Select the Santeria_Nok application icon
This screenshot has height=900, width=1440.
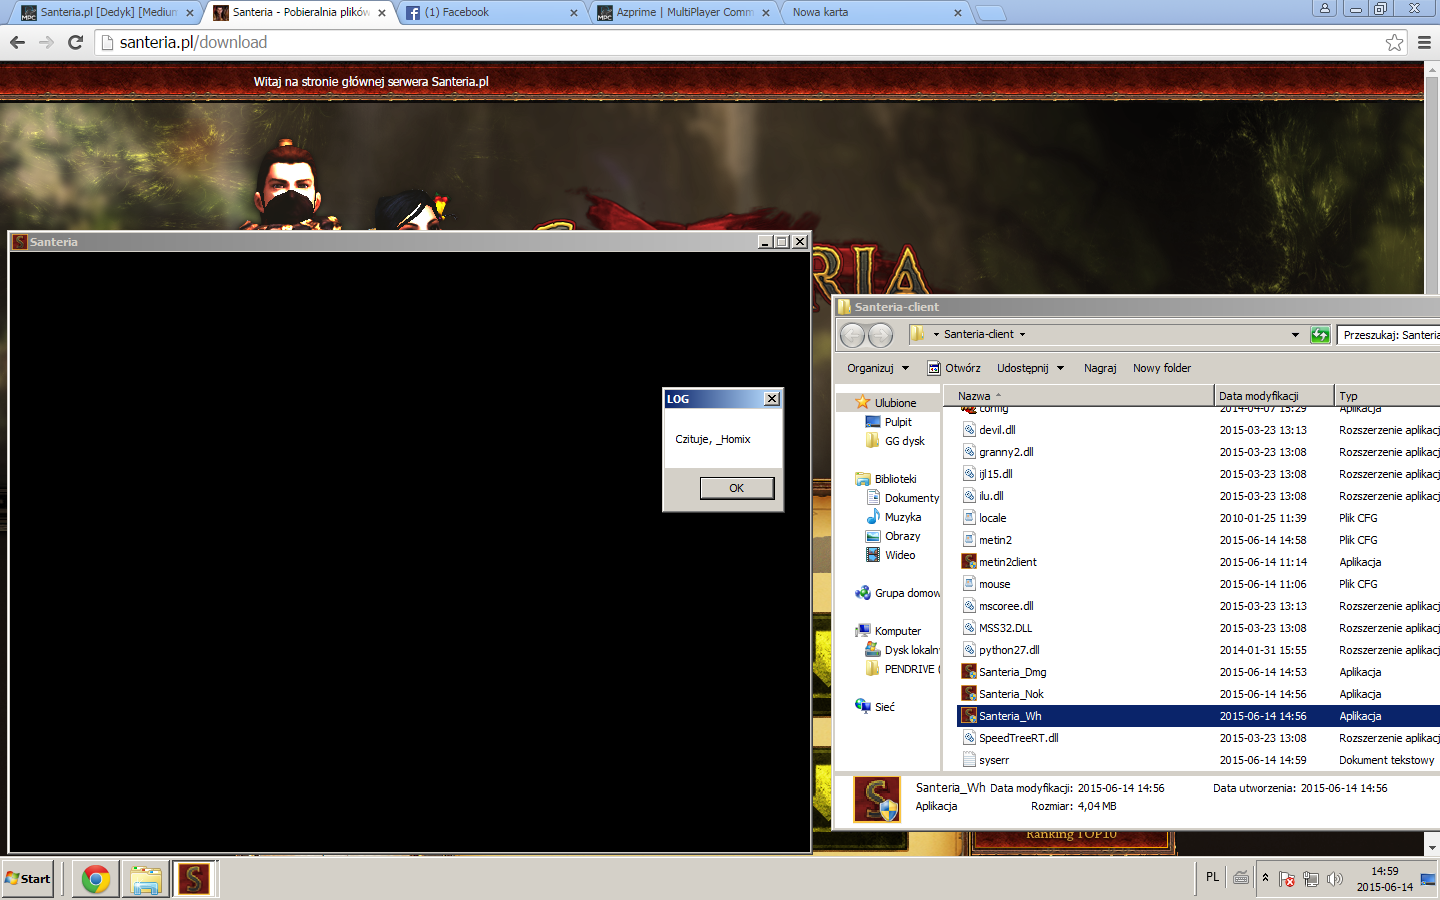[x=969, y=694]
